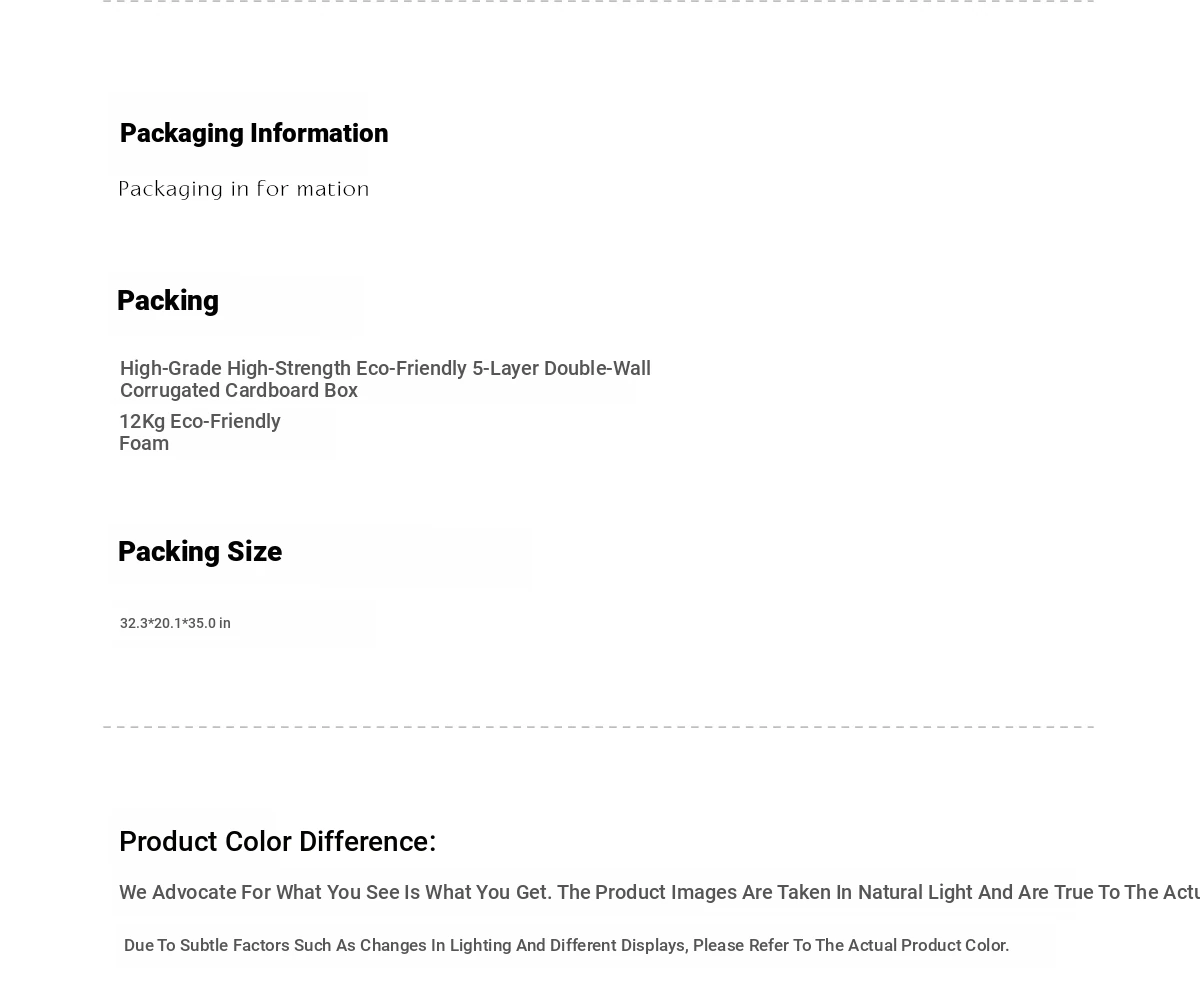The height and width of the screenshot is (997, 1200).
Task: Click the 'Corrugated Cardboard Box' line
Action: point(239,390)
